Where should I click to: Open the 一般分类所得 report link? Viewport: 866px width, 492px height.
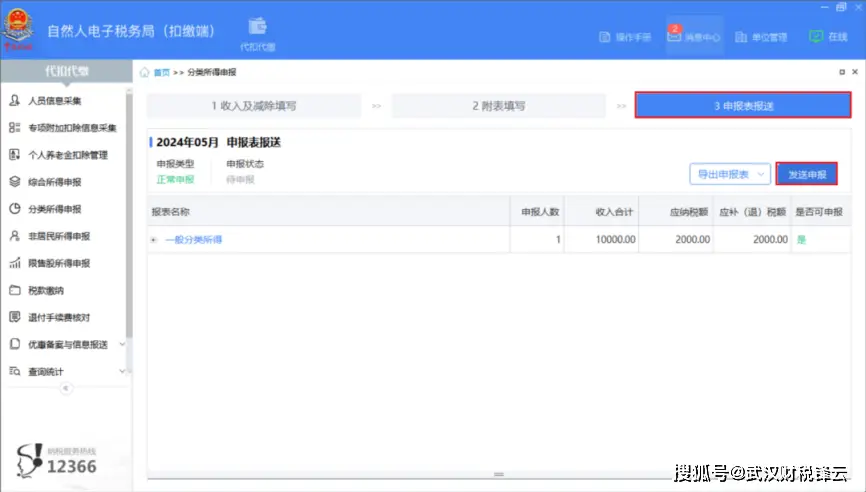coord(193,240)
